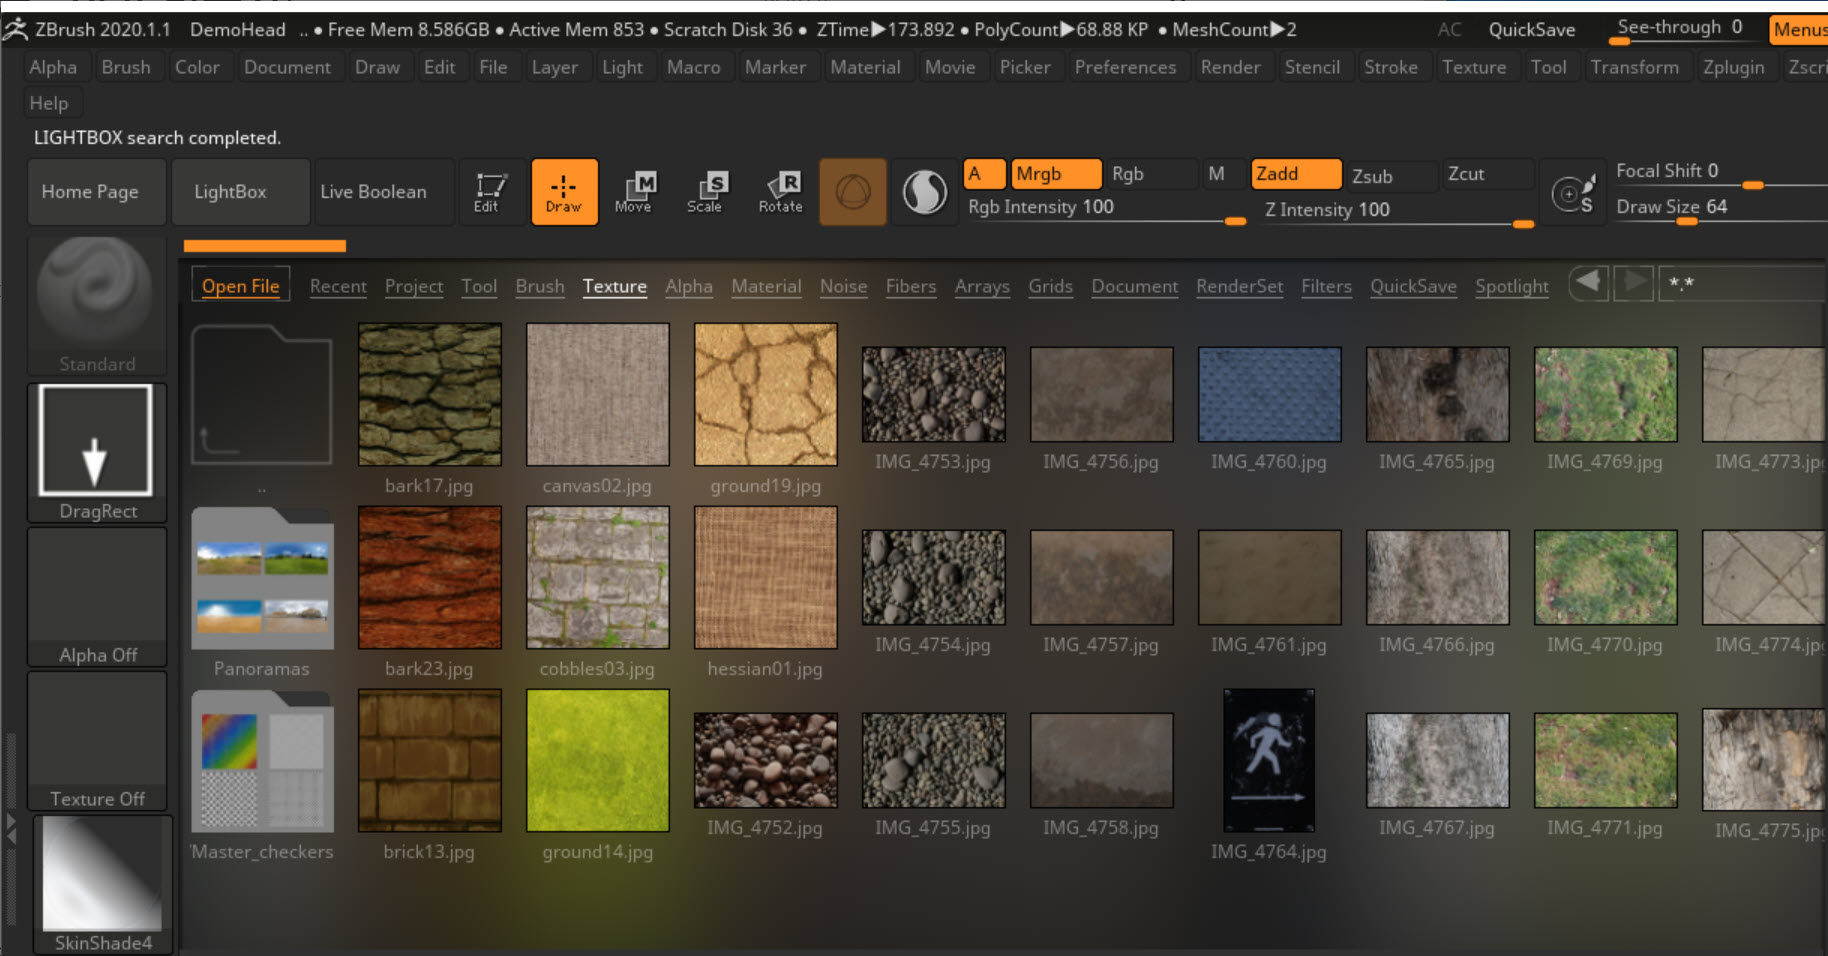
Task: Toggle the Zsub sculpt mode
Action: (1390, 176)
